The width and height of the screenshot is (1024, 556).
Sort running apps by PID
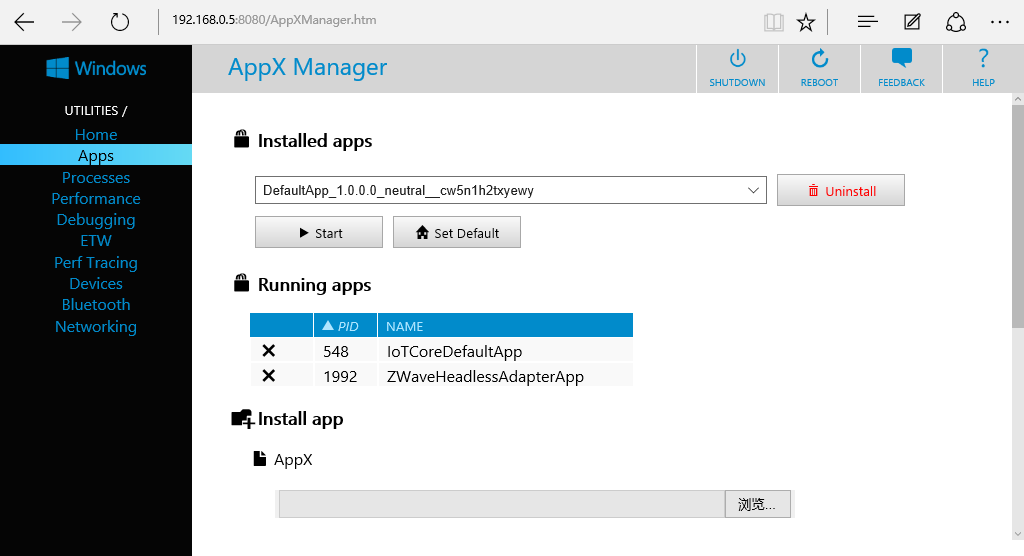tap(345, 325)
